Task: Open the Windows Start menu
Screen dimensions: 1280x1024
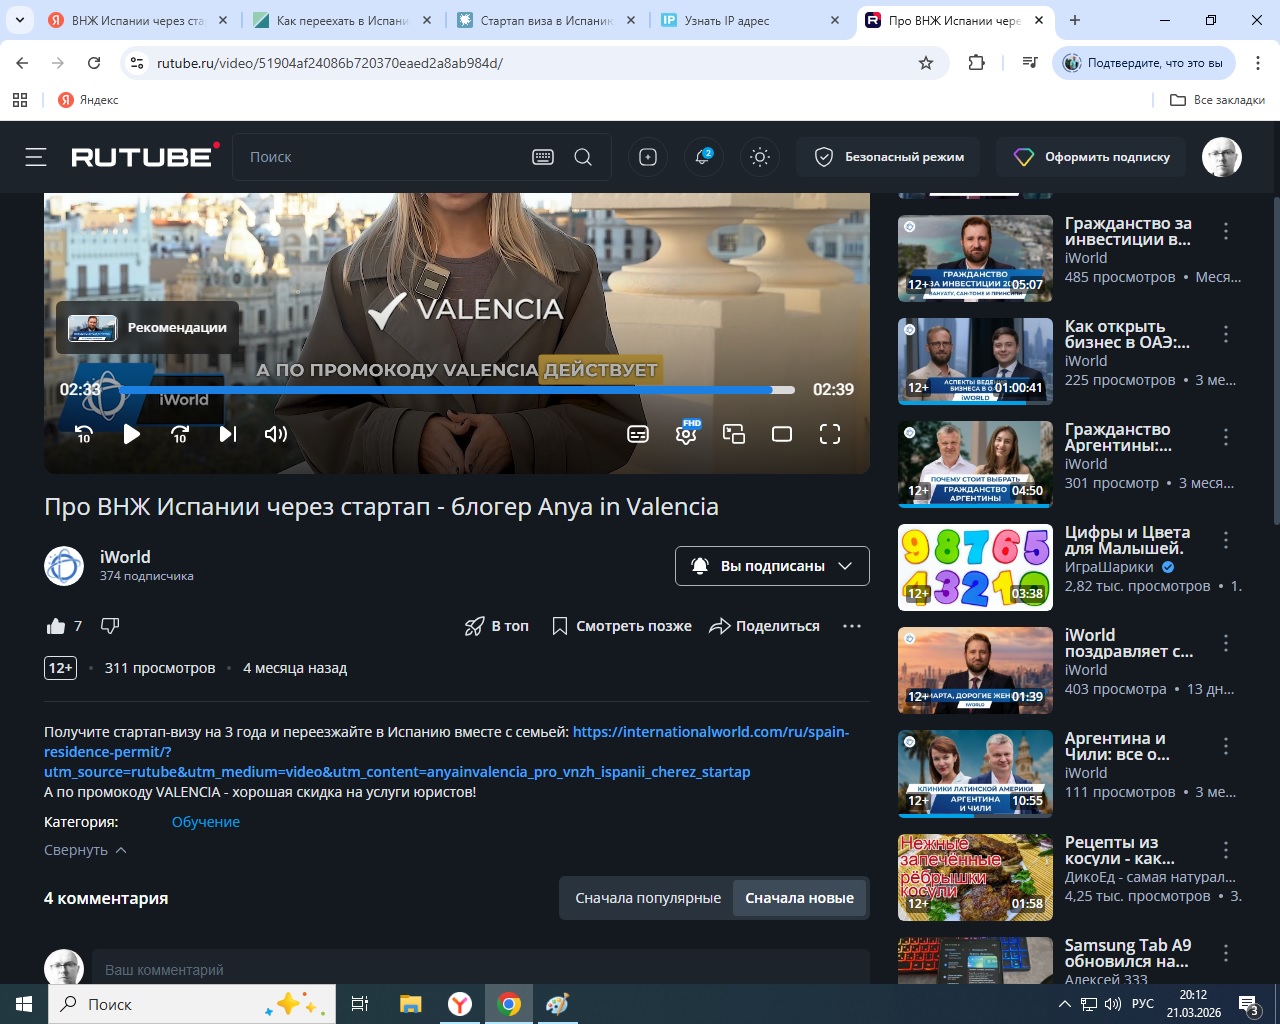Action: click(24, 1004)
